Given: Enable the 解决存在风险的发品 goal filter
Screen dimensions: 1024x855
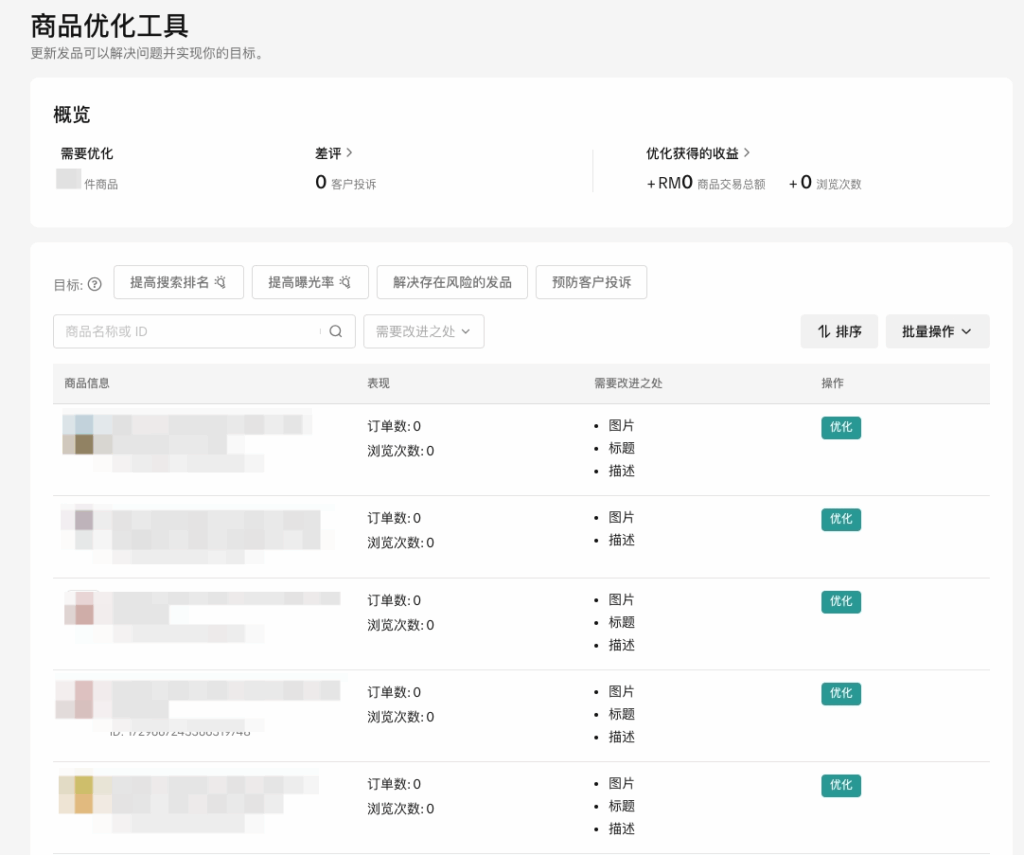Looking at the screenshot, I should tap(451, 282).
